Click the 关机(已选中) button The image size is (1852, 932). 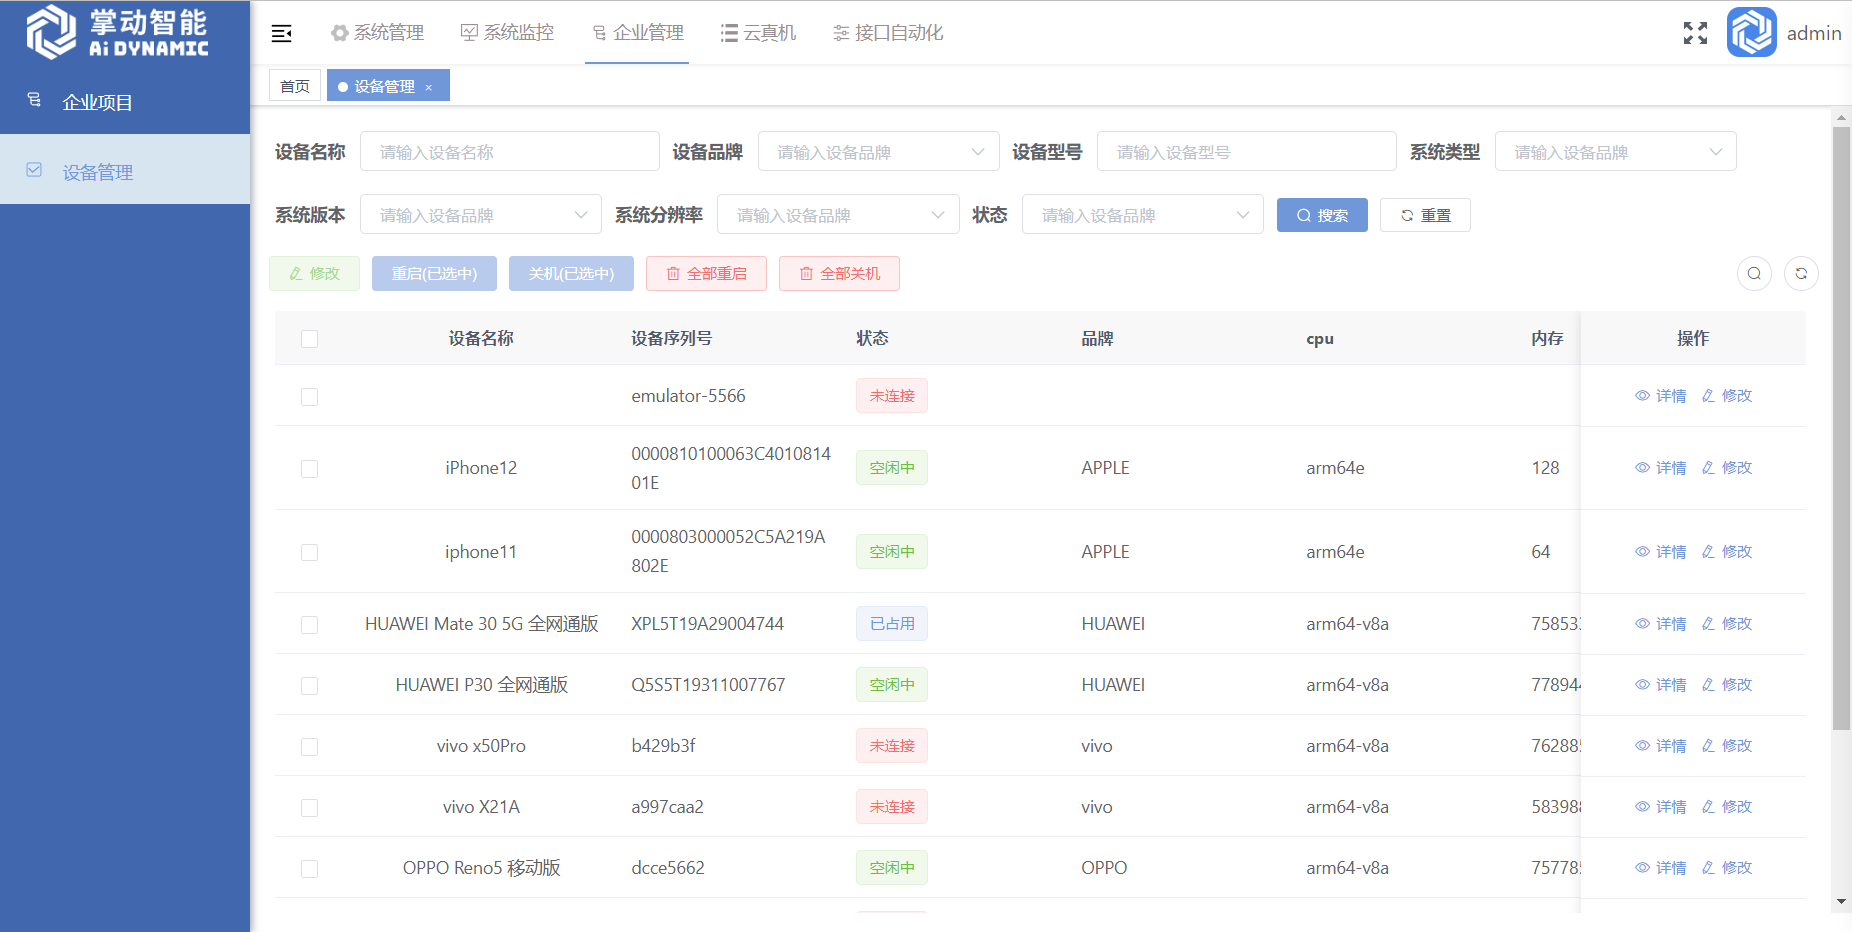(x=571, y=274)
